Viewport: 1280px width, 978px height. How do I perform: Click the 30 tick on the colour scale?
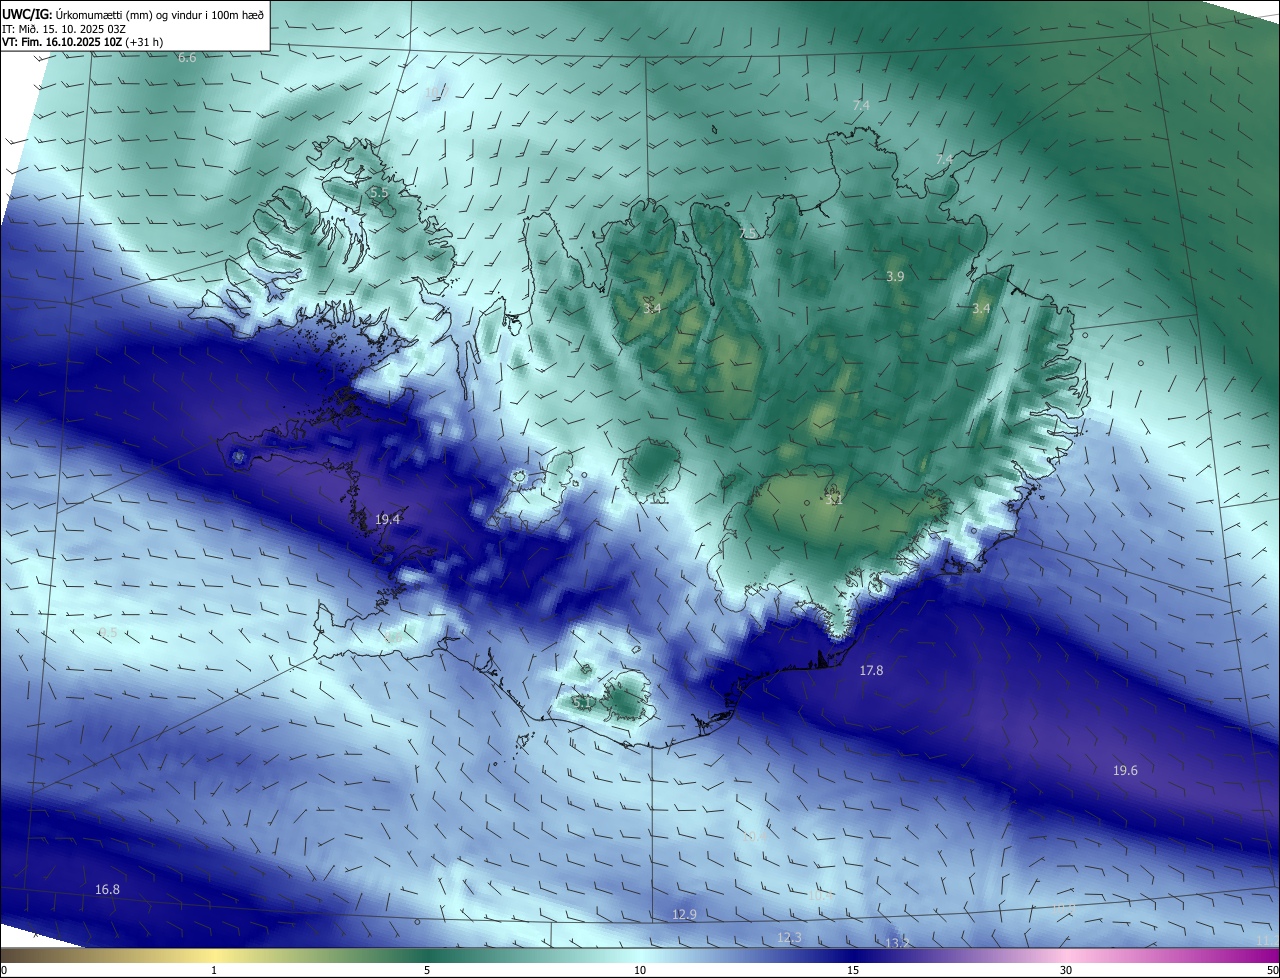tap(1066, 970)
